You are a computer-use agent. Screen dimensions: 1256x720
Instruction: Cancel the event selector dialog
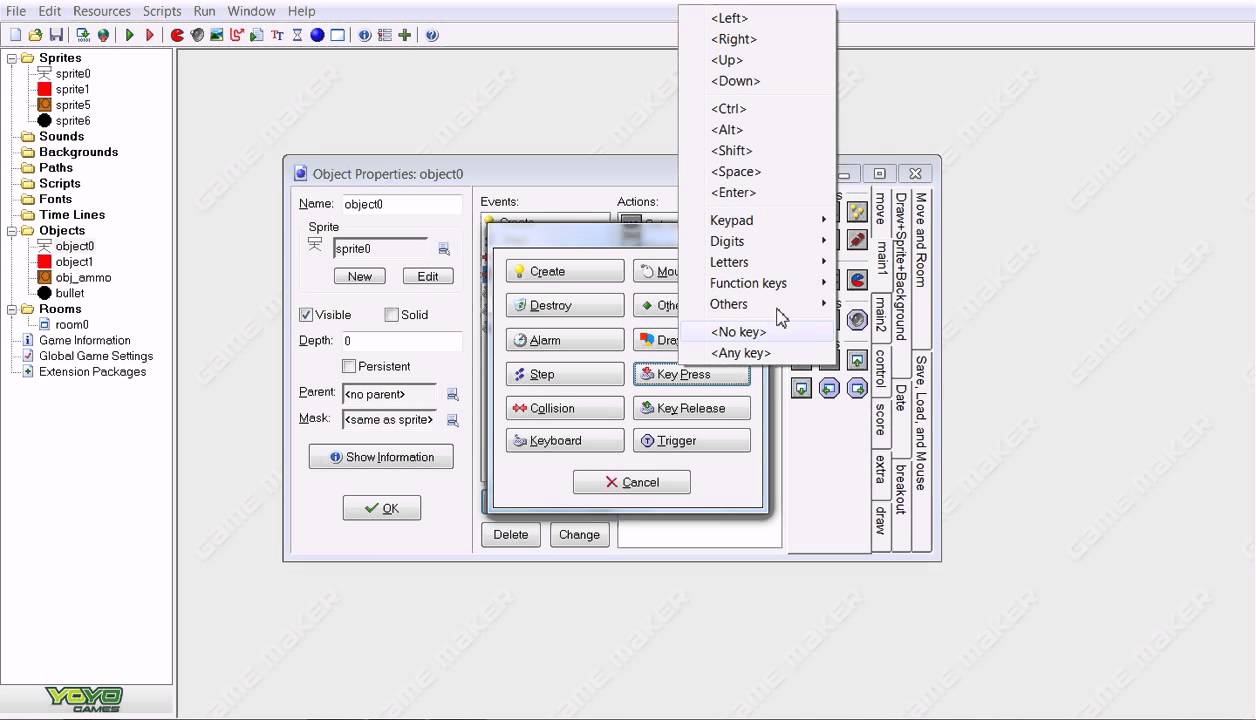631,482
